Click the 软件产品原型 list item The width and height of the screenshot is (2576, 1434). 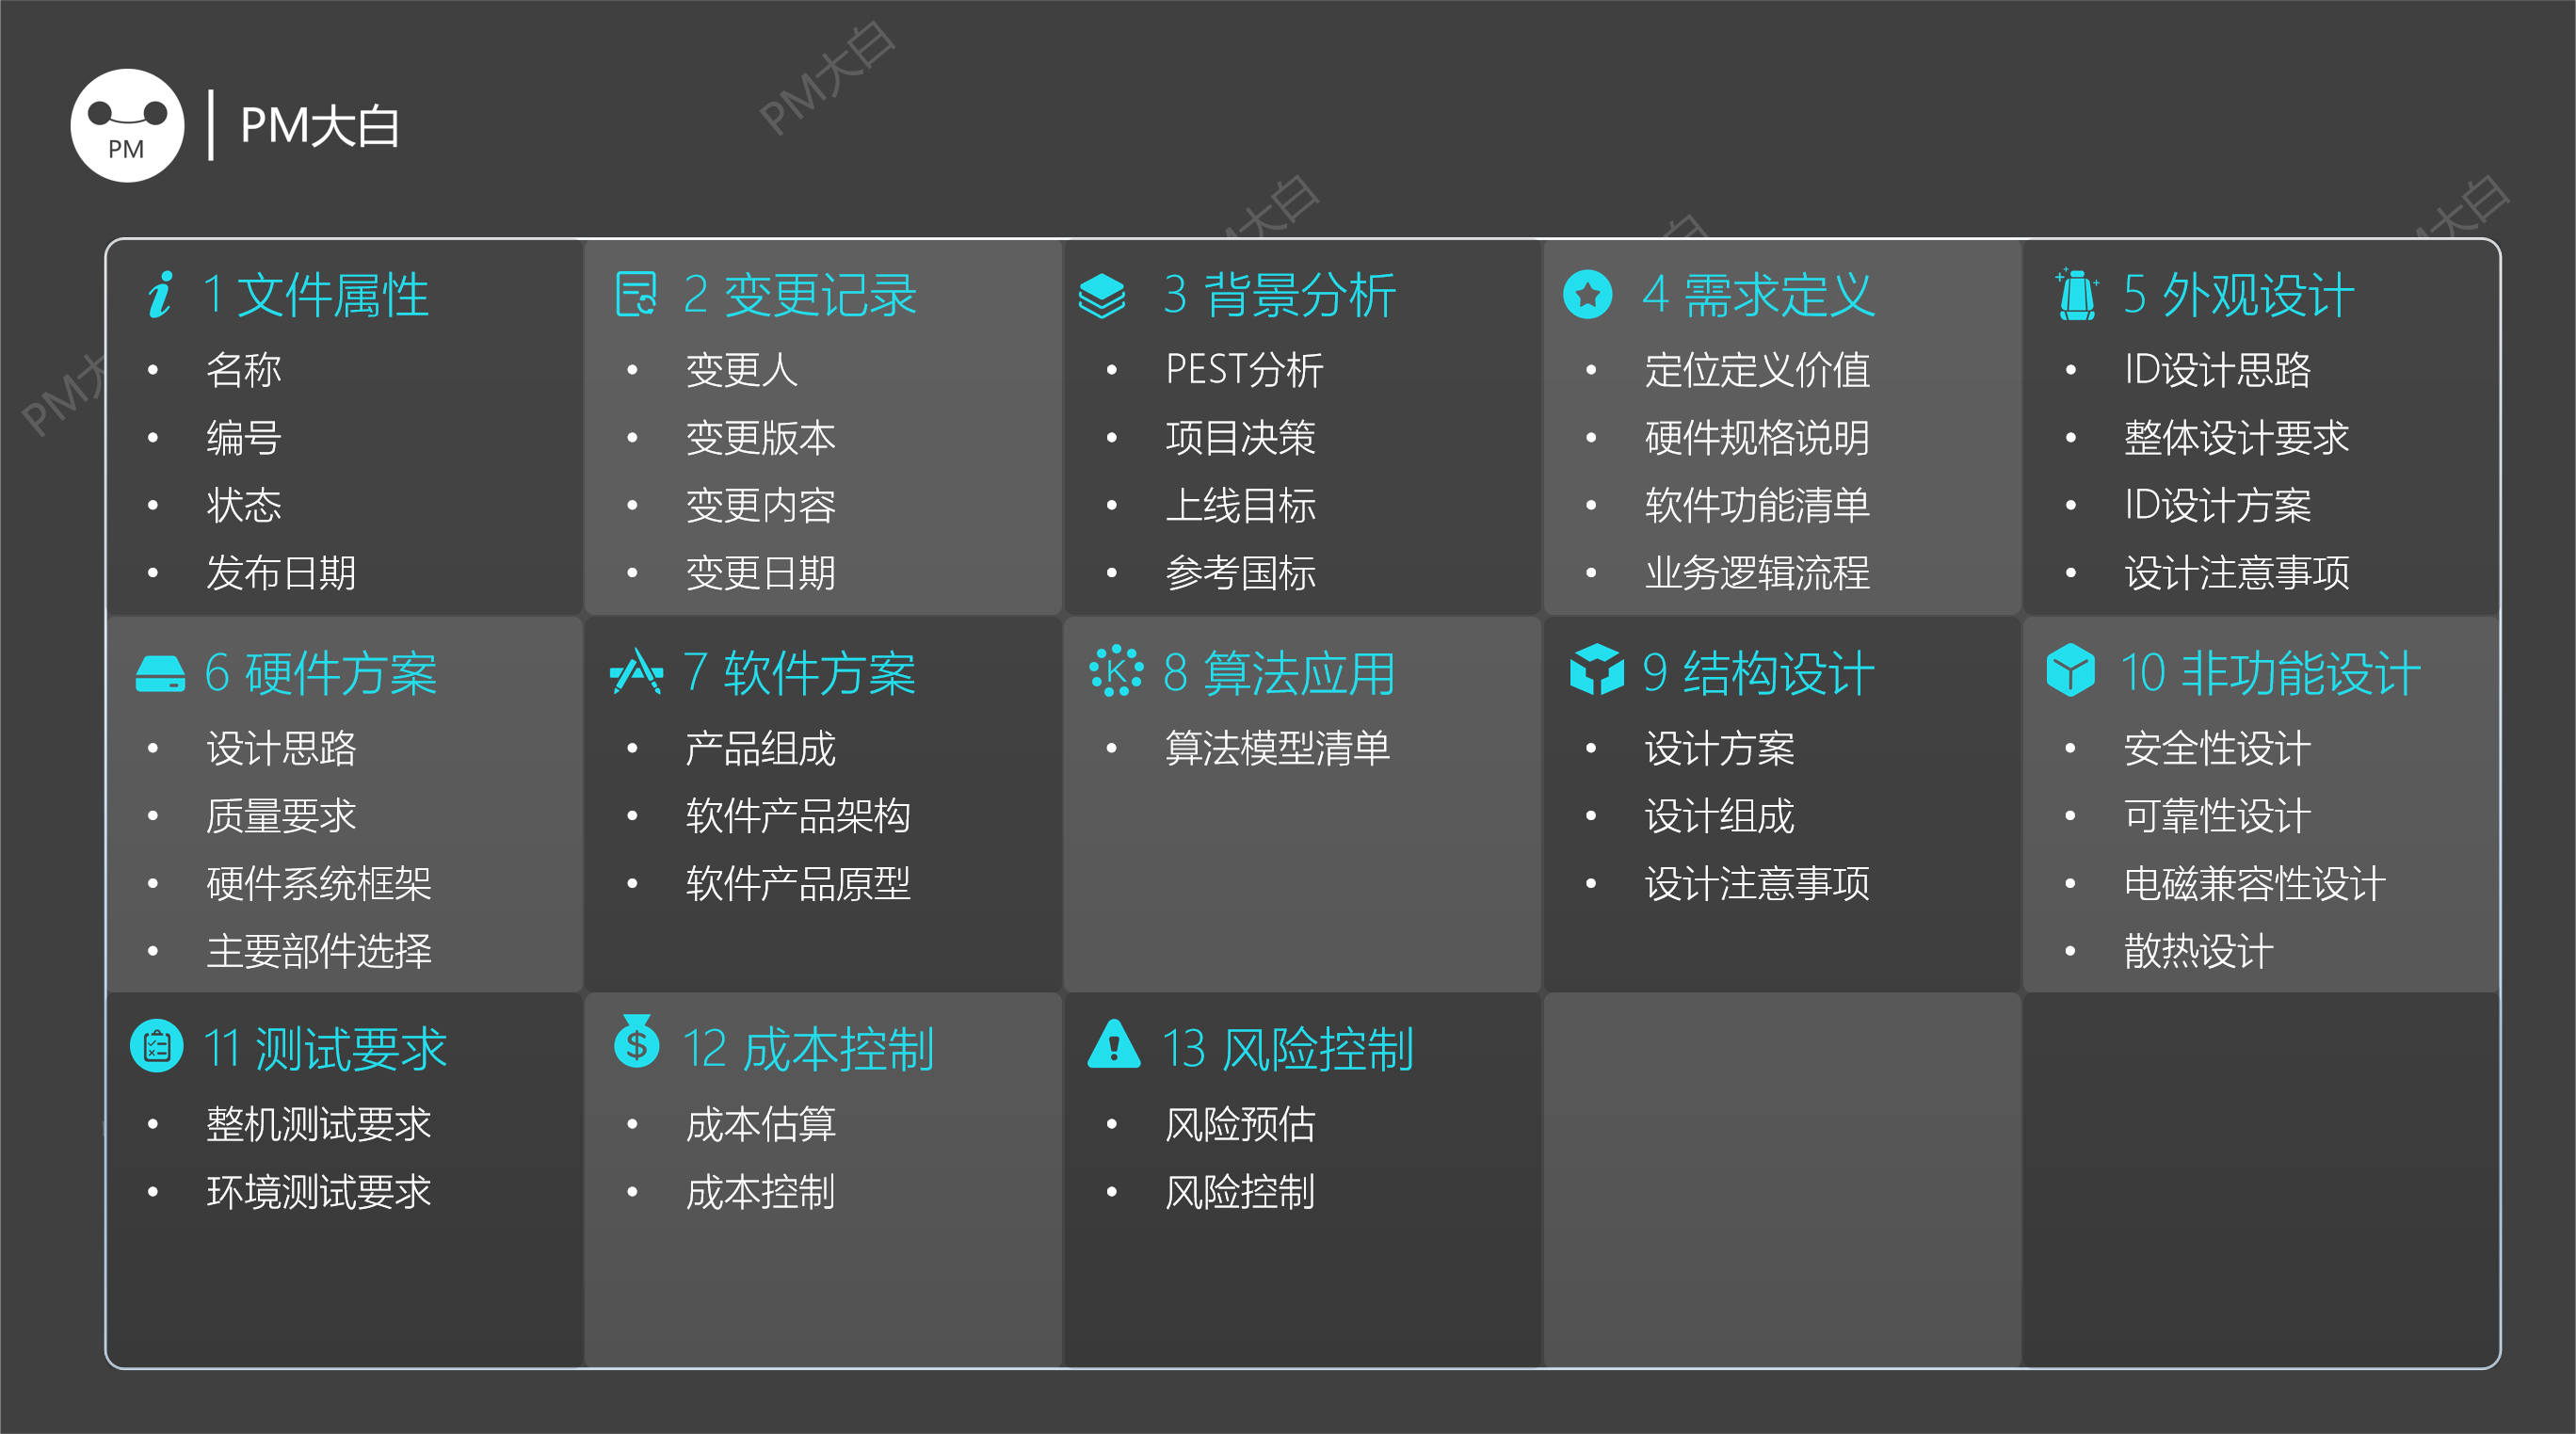pos(798,884)
